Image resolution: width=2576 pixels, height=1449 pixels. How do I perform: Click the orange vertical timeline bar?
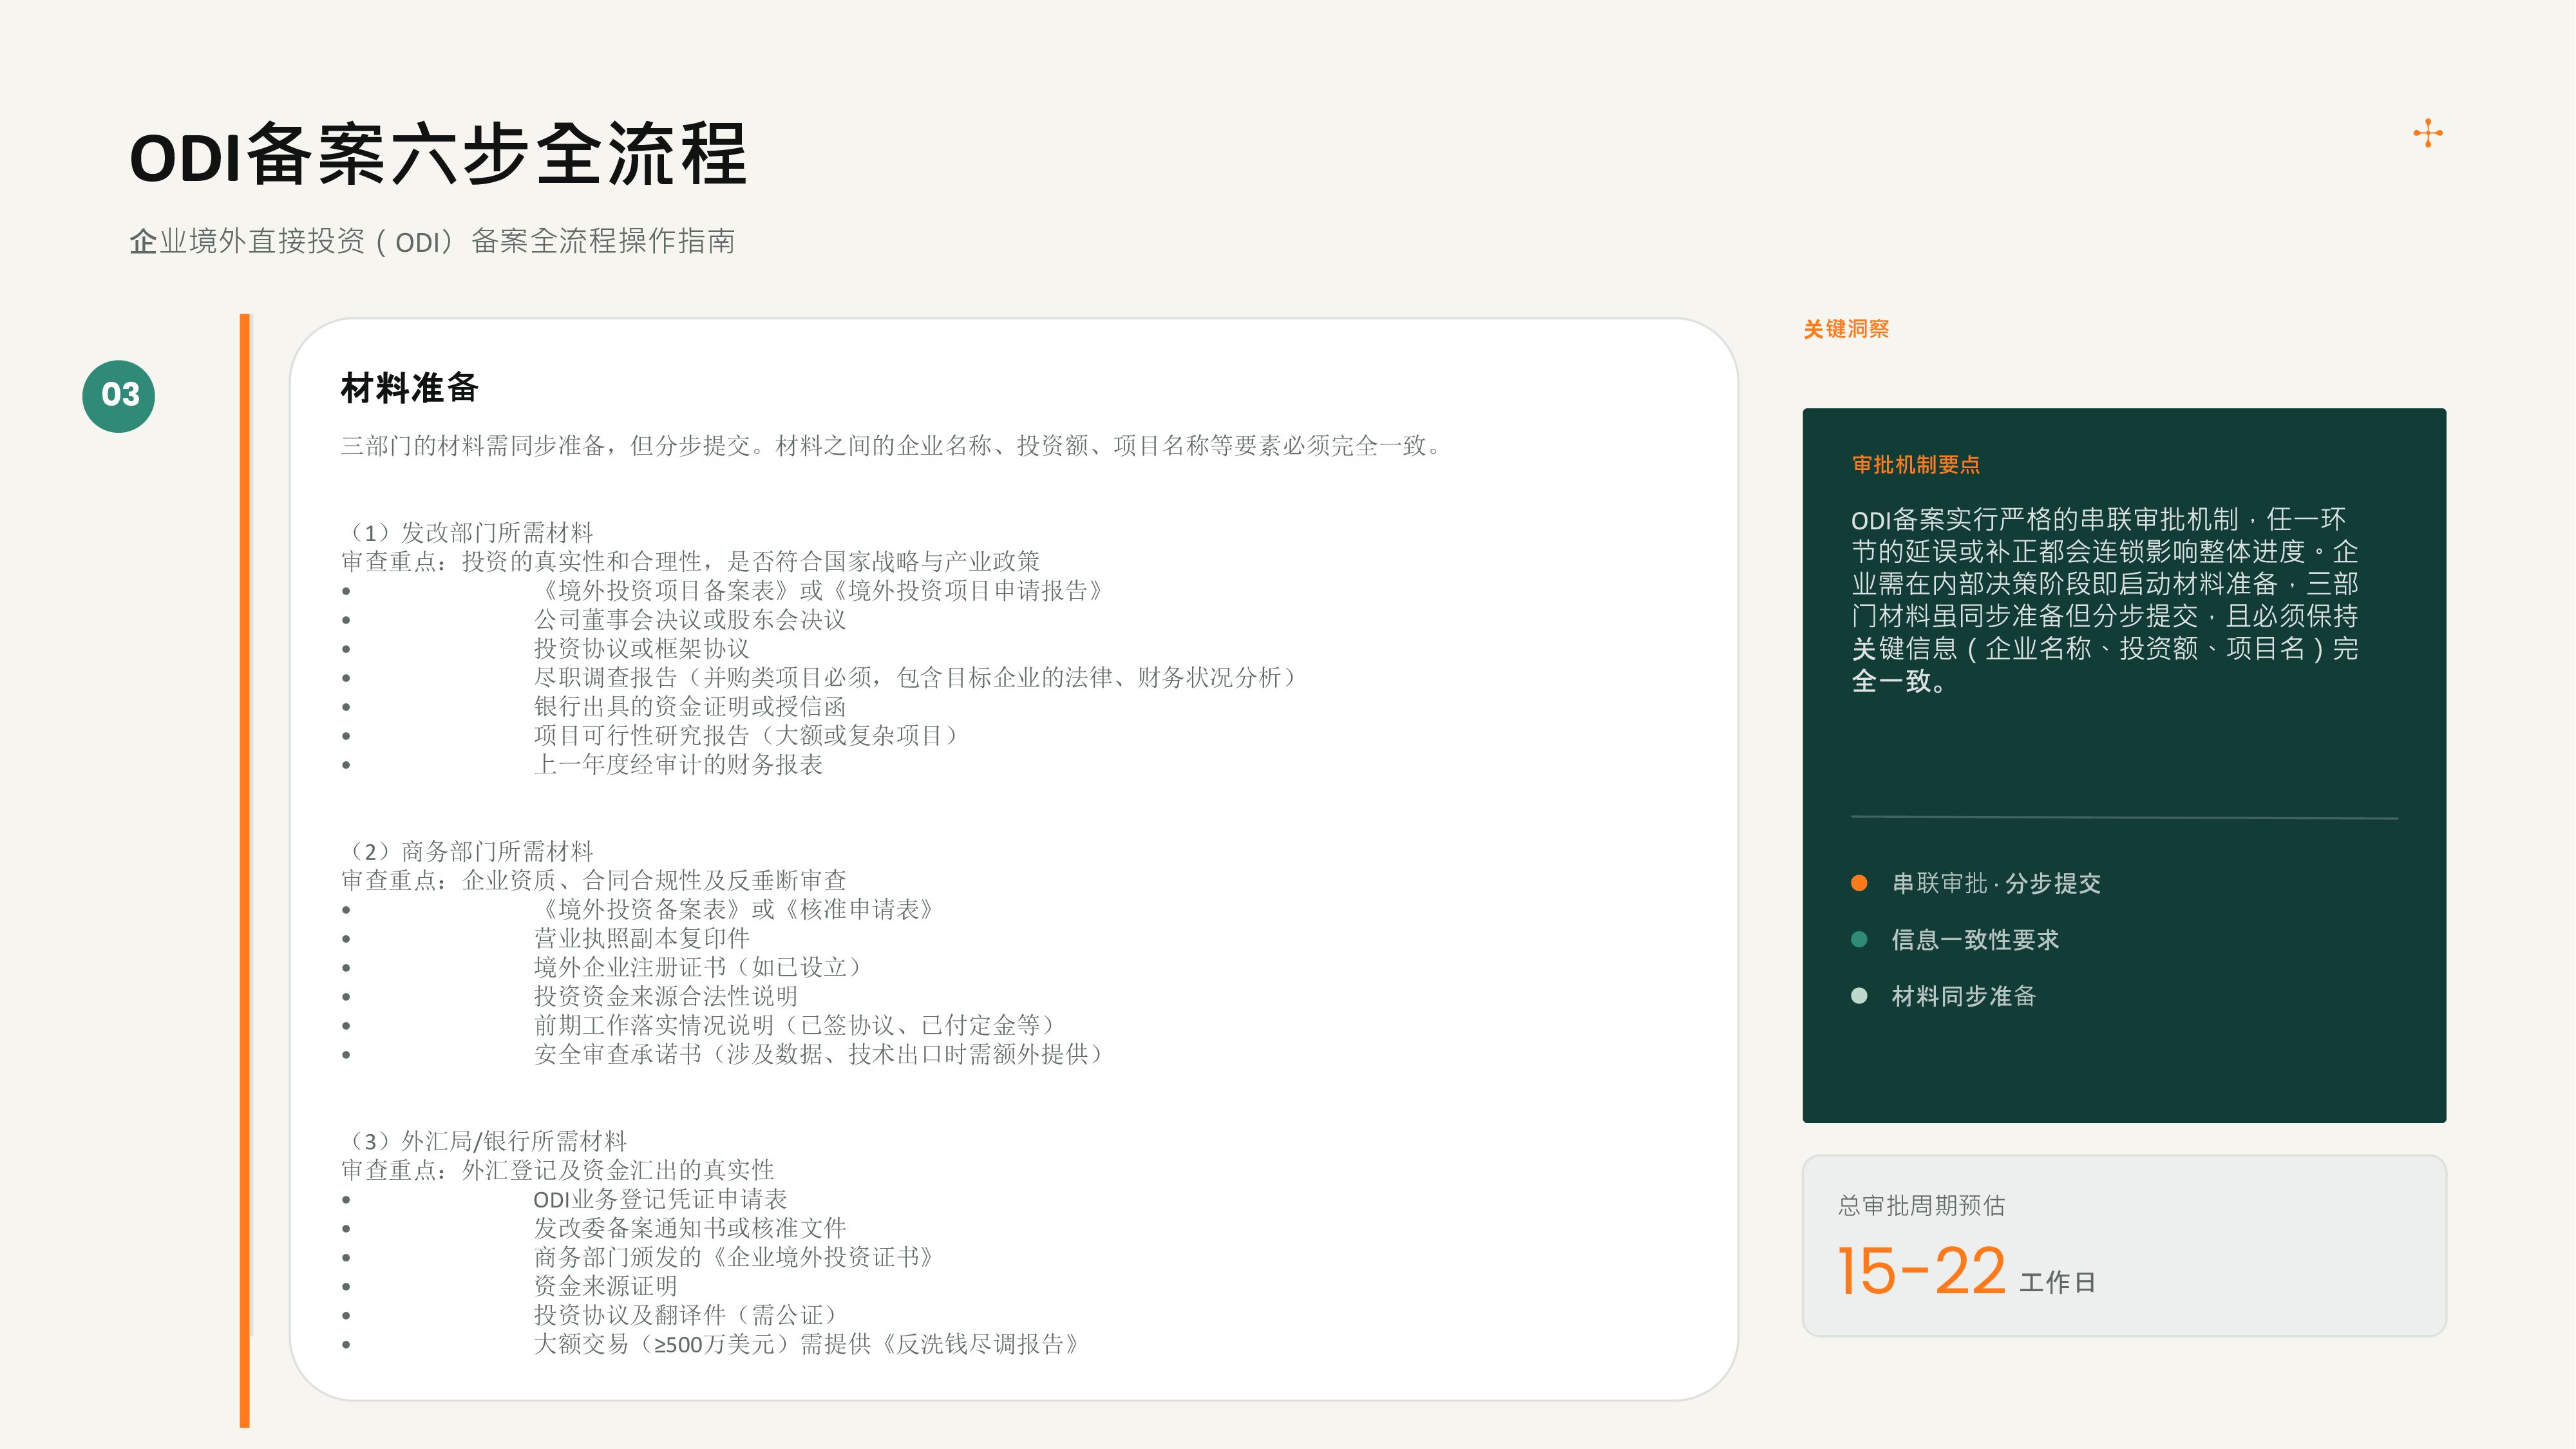(x=245, y=870)
